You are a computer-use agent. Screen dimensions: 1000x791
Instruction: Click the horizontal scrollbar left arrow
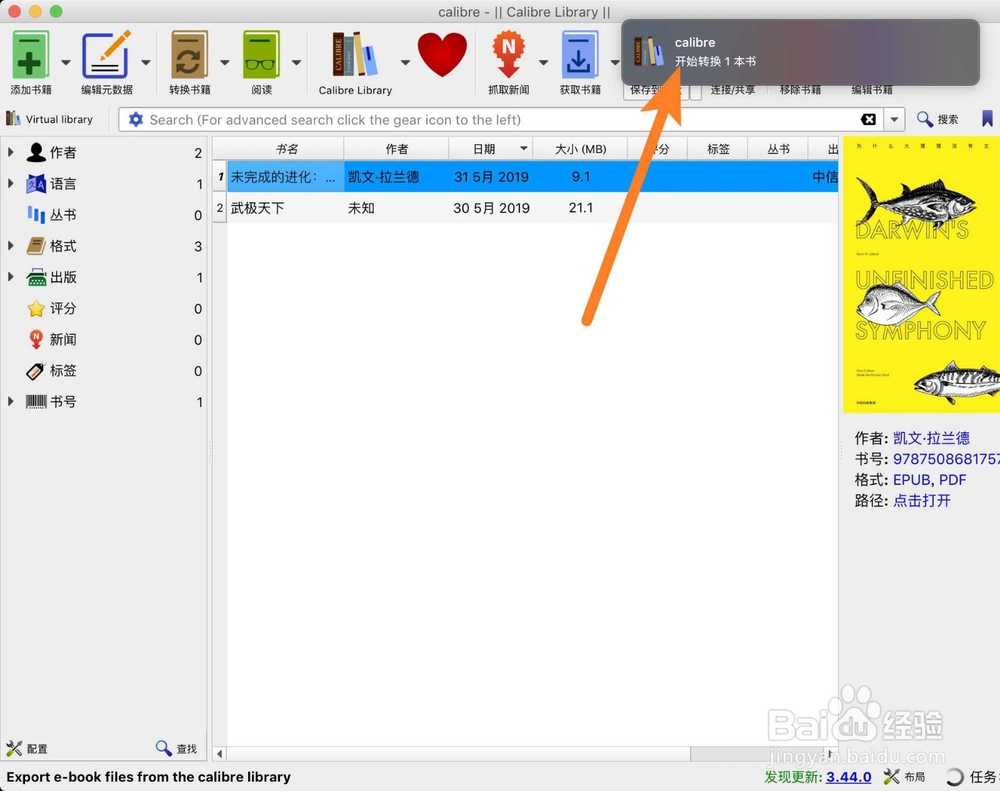[x=219, y=754]
